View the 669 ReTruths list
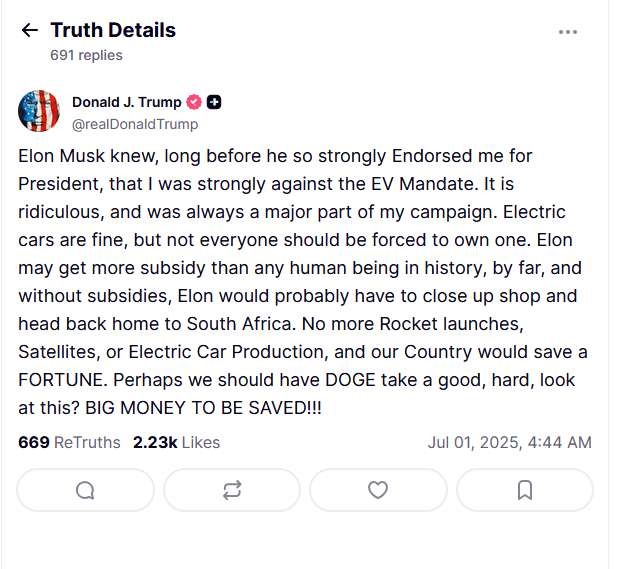The height and width of the screenshot is (569, 619). click(x=69, y=442)
